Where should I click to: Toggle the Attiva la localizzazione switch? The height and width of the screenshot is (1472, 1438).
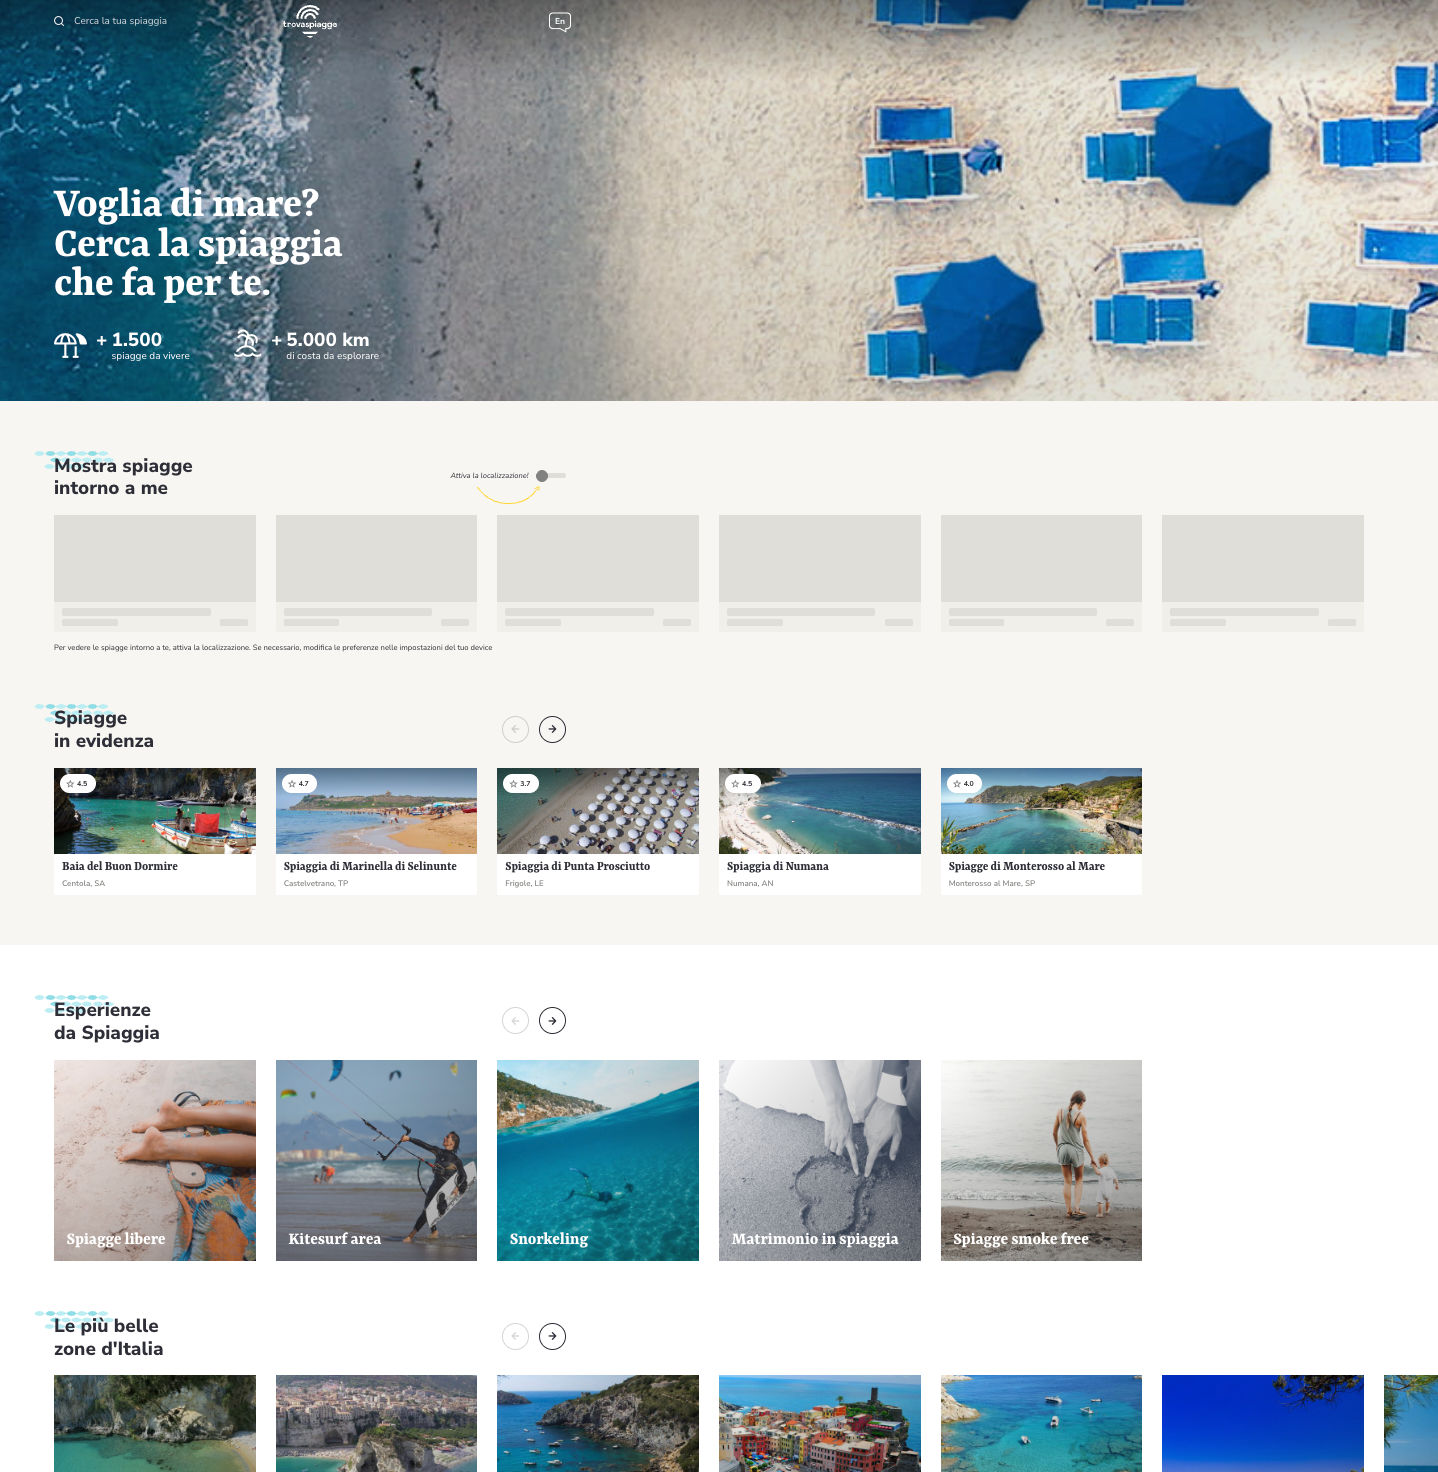point(550,476)
